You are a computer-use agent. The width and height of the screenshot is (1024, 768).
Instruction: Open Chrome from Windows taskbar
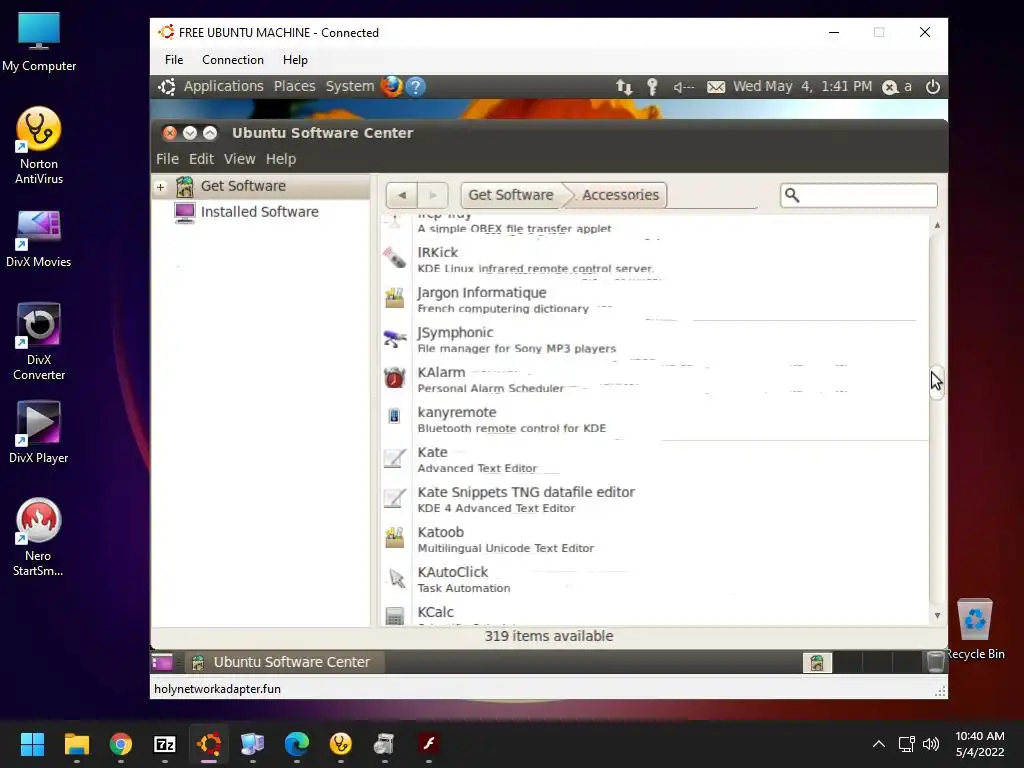(x=121, y=744)
